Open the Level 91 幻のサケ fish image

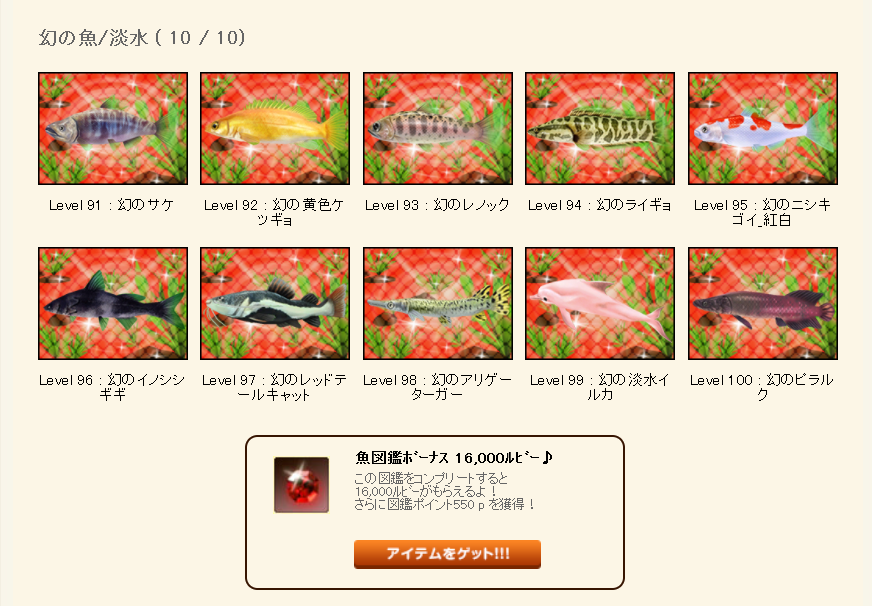click(x=113, y=128)
